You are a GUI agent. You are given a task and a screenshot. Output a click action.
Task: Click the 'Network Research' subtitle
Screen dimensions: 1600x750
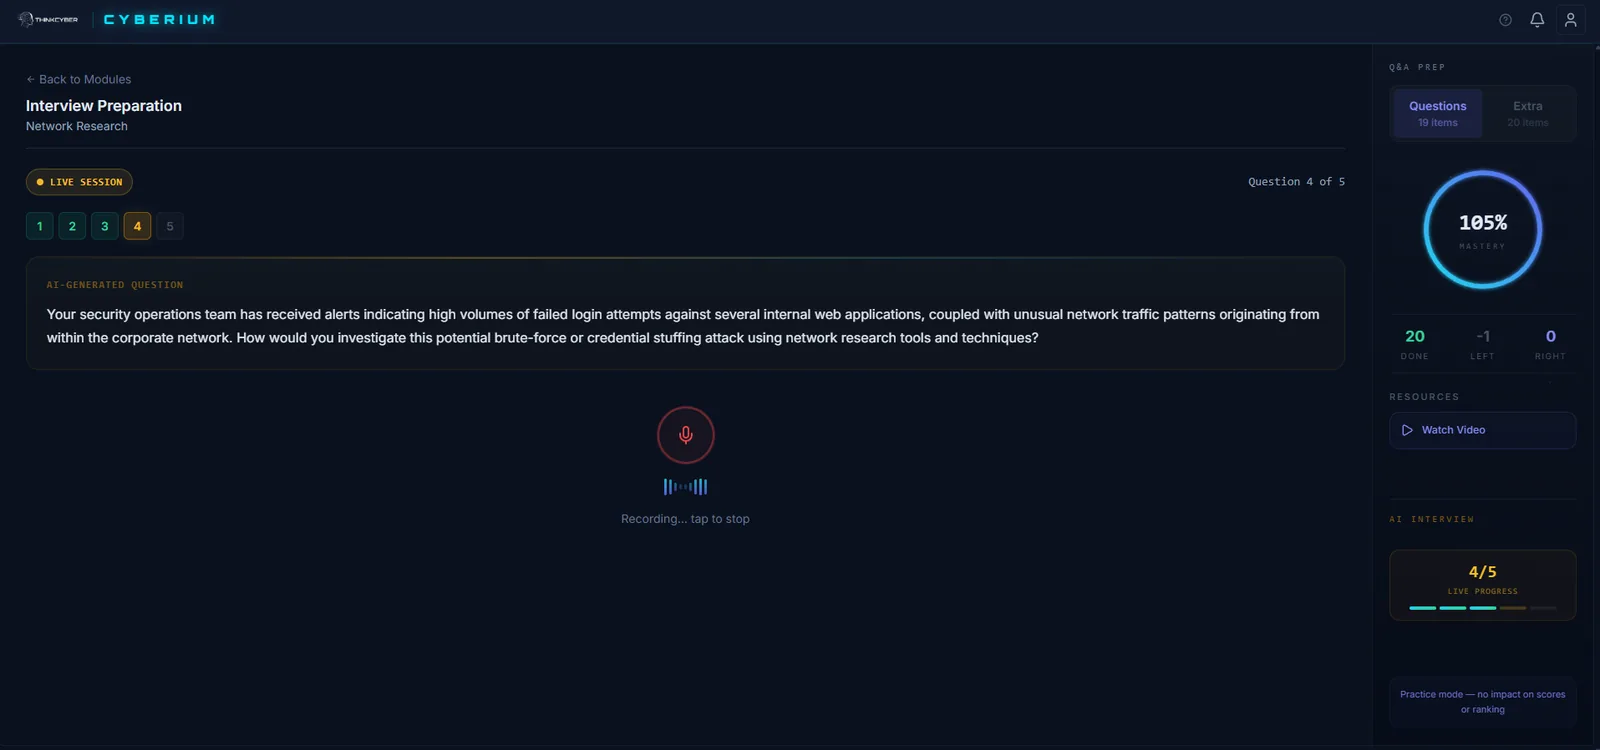(77, 126)
